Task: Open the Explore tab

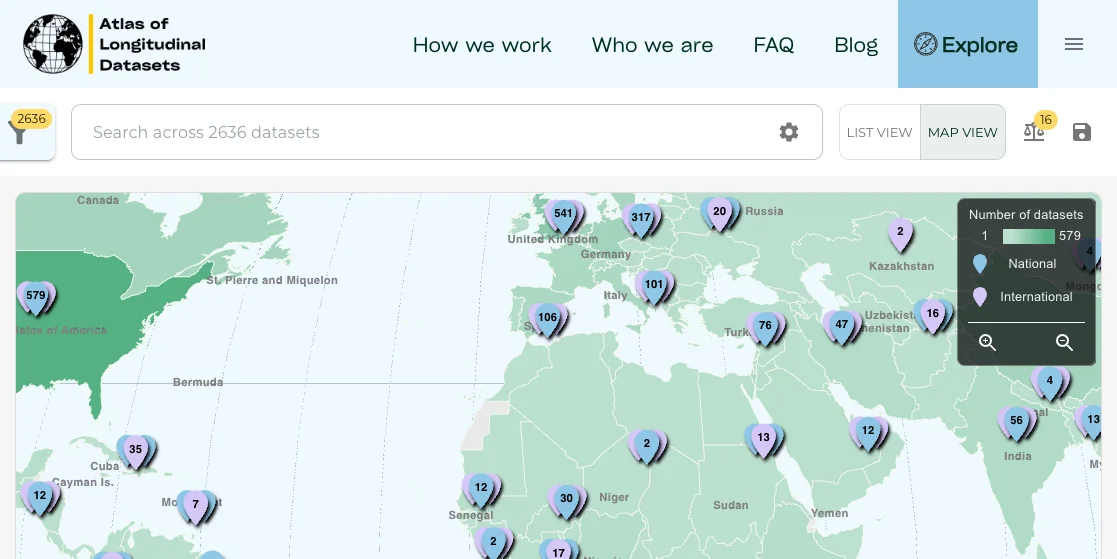Action: point(967,45)
